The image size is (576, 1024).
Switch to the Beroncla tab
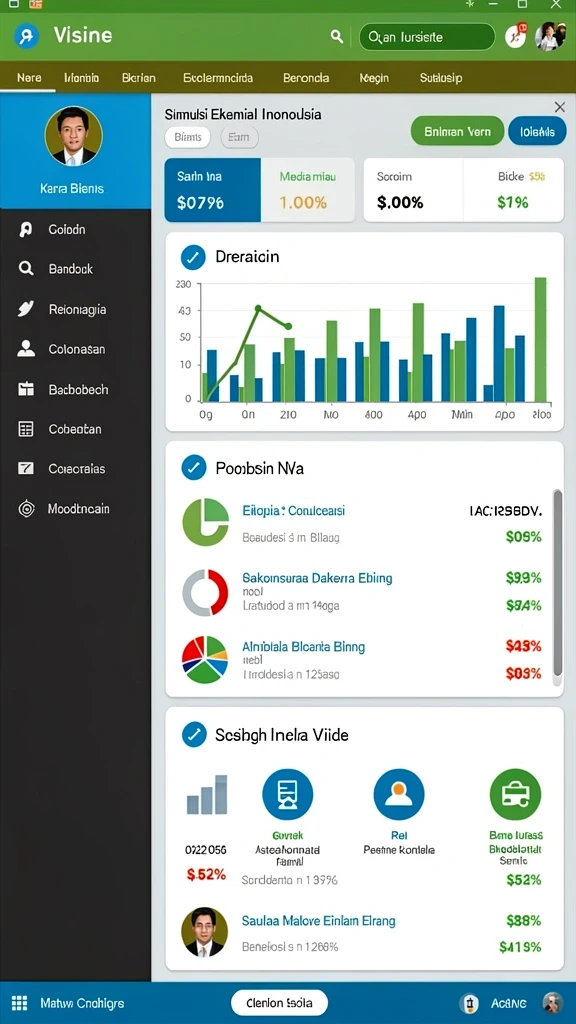coord(306,78)
